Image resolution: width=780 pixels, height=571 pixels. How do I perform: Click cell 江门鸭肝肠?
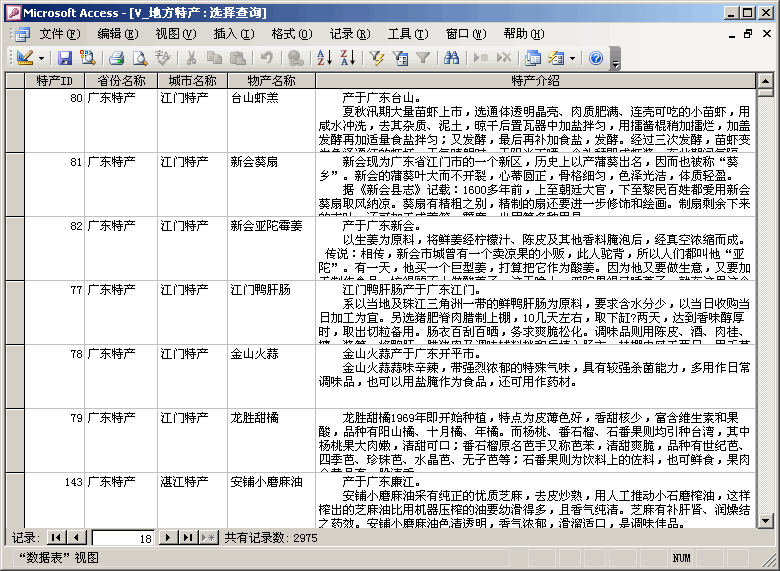(x=272, y=312)
